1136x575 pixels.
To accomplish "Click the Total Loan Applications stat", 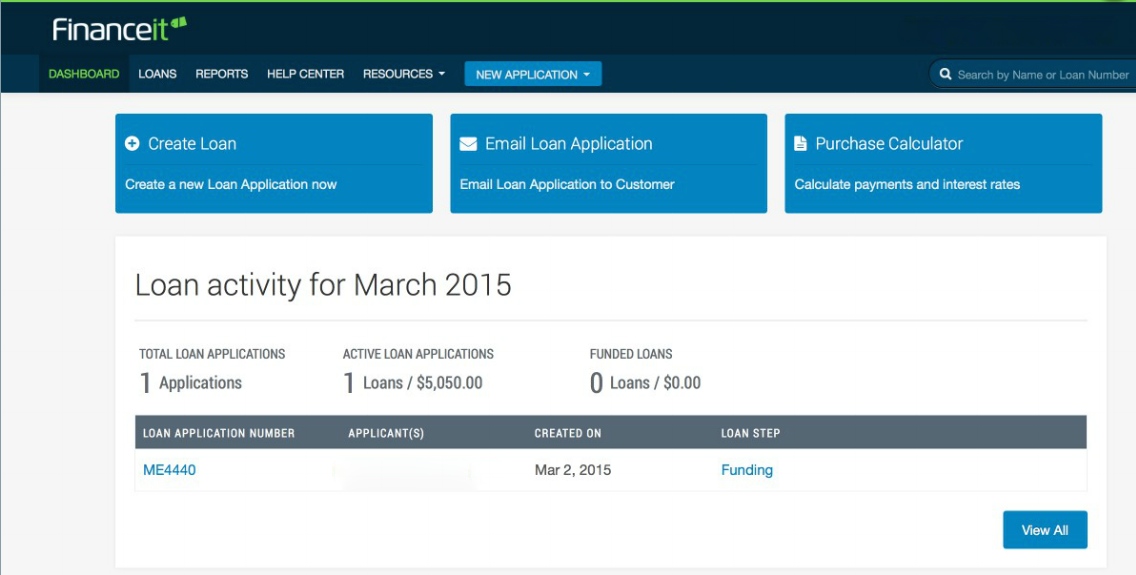I will pos(212,371).
